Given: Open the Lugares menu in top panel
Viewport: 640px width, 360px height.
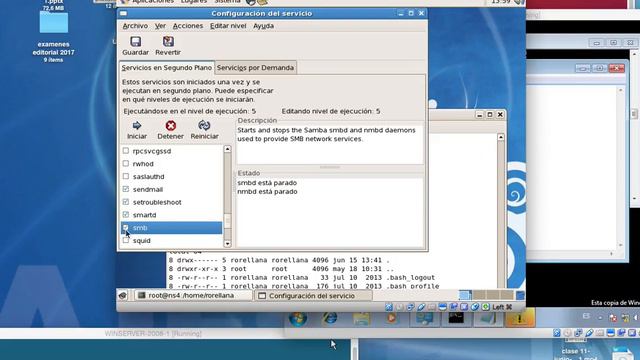Looking at the screenshot, I should coord(194,2).
